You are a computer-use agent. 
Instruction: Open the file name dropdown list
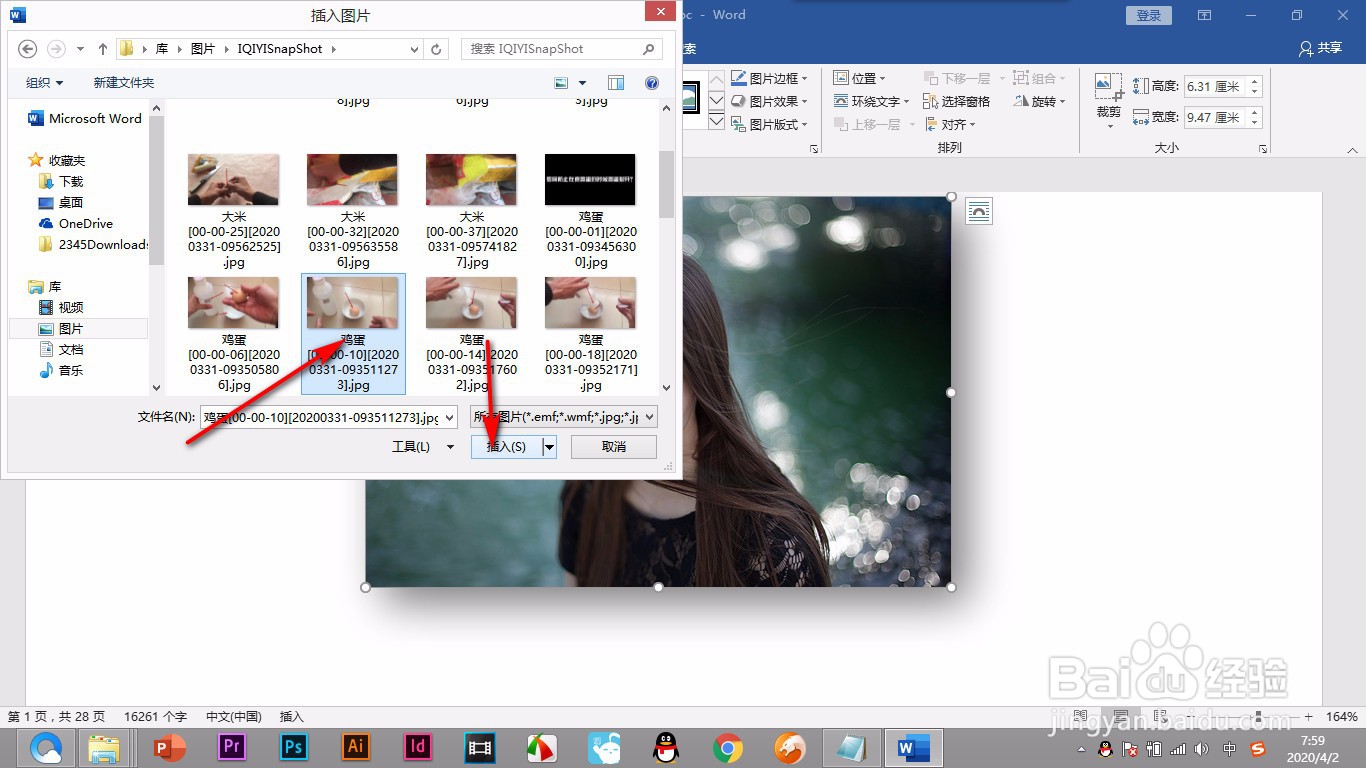[x=449, y=417]
